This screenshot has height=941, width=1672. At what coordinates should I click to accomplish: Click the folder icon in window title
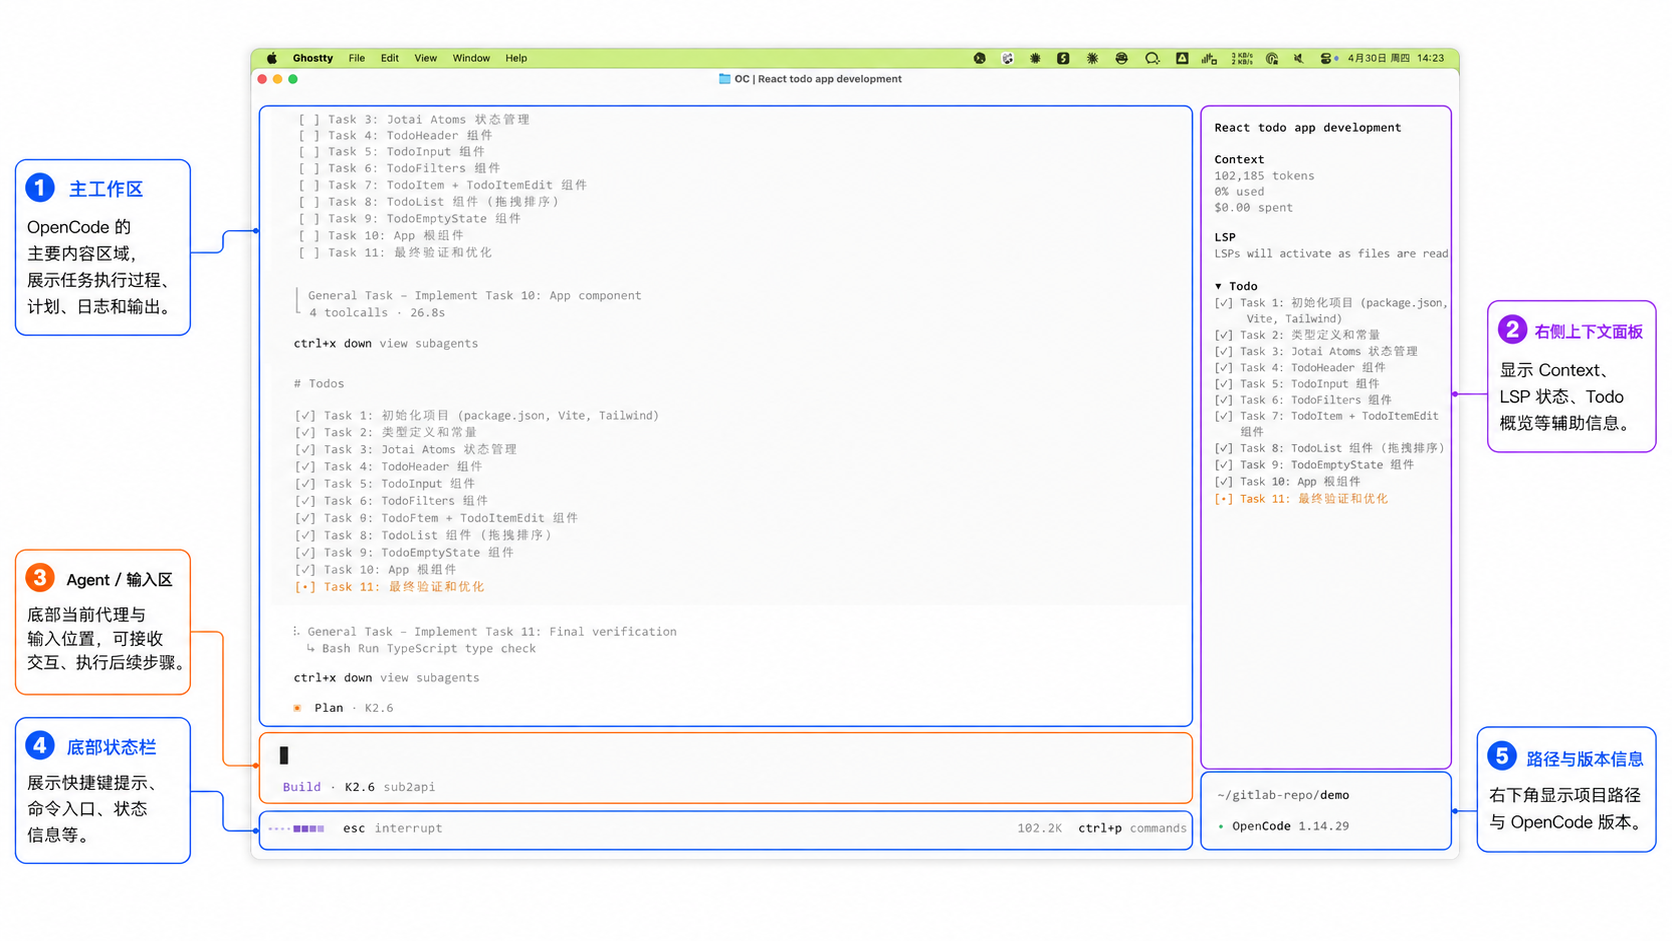click(724, 79)
